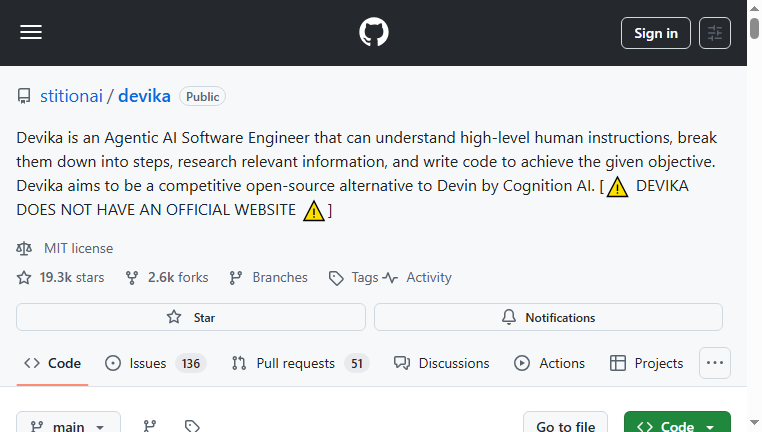Click the branch icon next to Branches
762x432 pixels.
(x=236, y=278)
